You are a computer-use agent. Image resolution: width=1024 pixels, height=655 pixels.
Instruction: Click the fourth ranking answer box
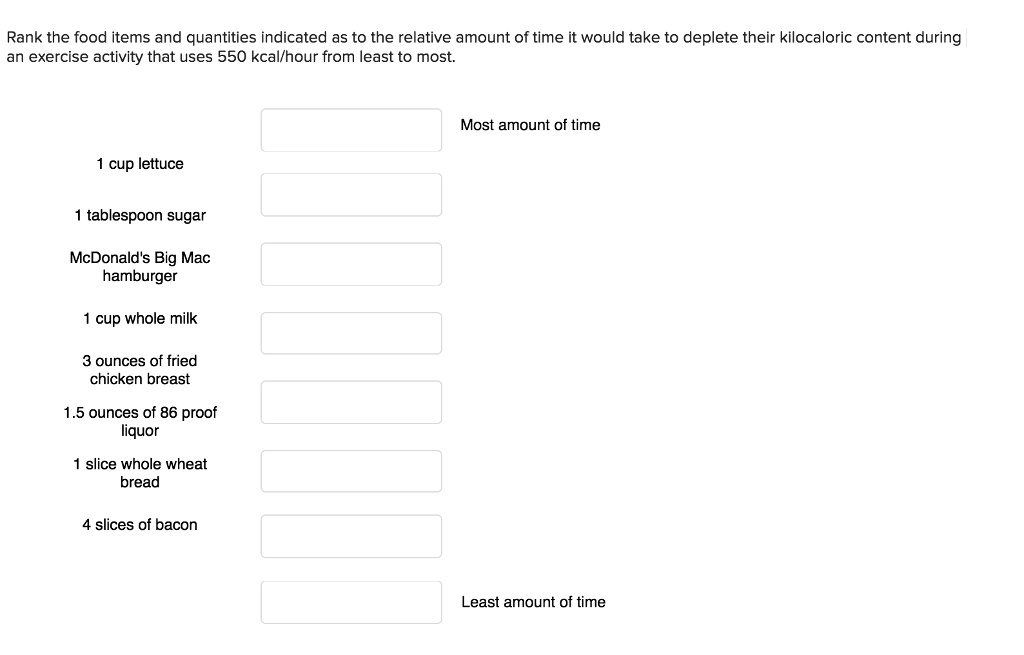tap(351, 332)
